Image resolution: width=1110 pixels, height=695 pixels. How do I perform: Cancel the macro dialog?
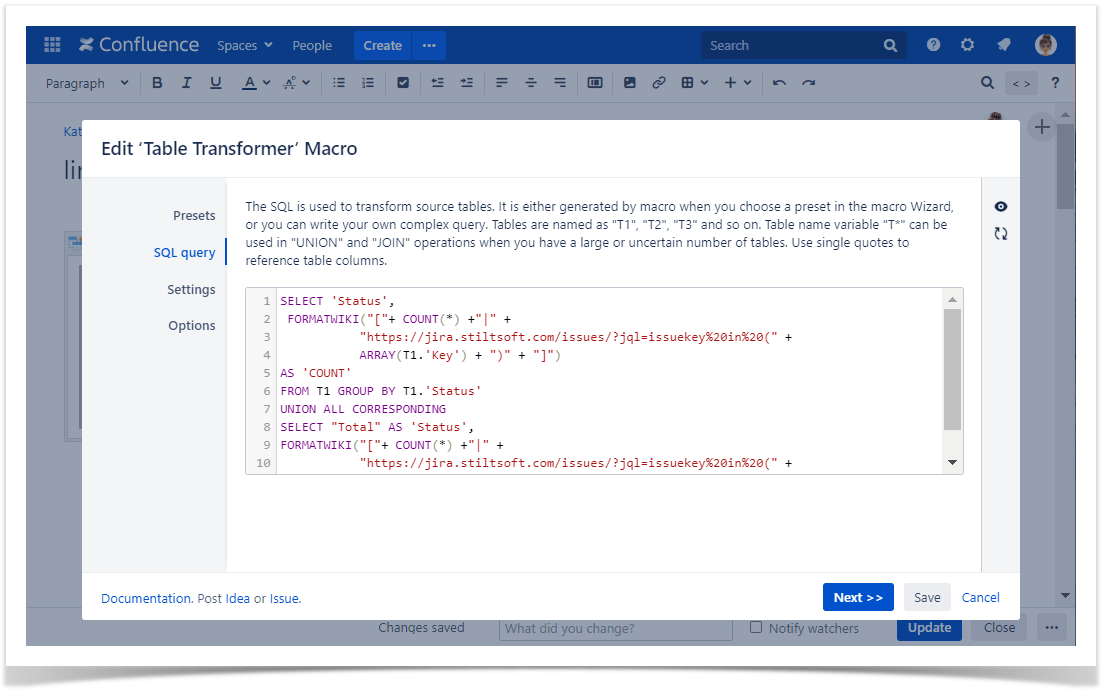click(x=980, y=597)
